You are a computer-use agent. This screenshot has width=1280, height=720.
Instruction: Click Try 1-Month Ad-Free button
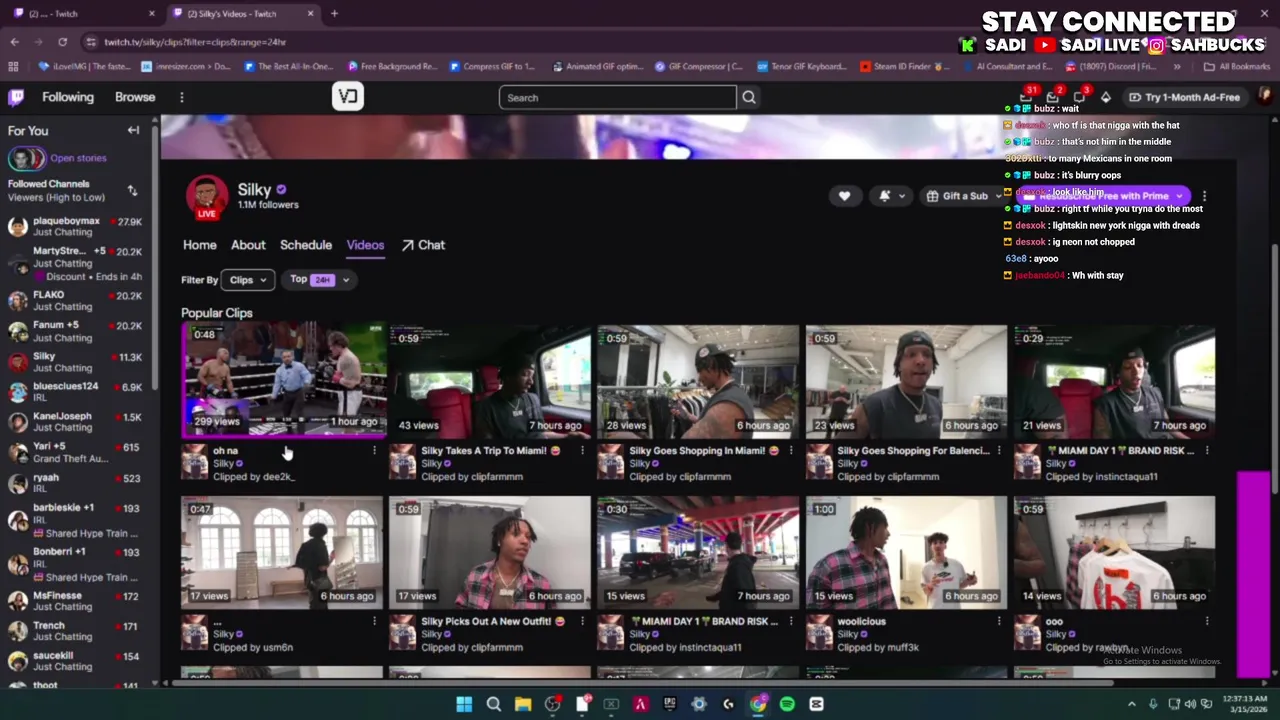(1184, 97)
